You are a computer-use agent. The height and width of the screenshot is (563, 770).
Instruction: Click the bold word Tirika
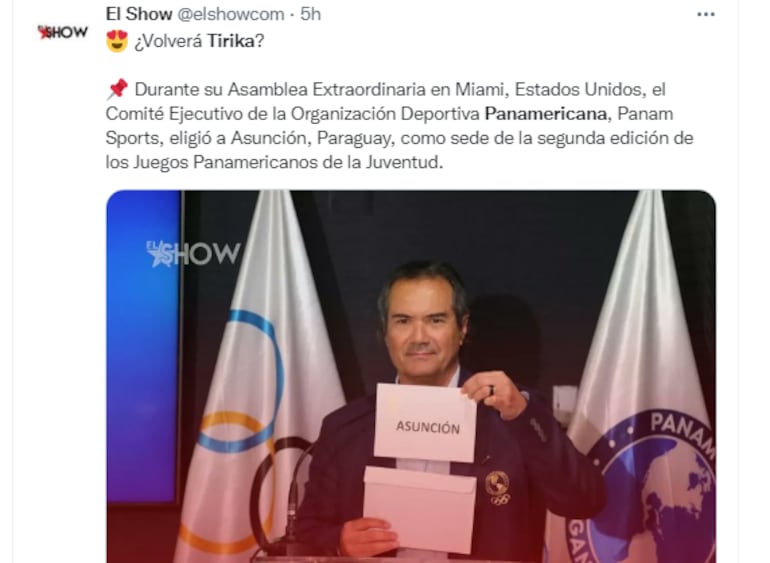(230, 41)
